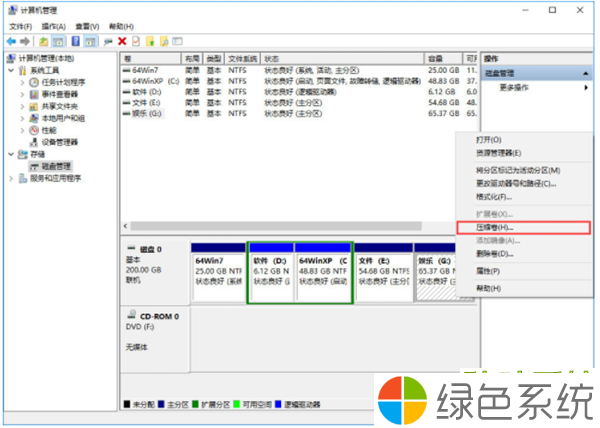Choose 删除卷(D)... in context menu
The height and width of the screenshot is (428, 600).
coord(523,254)
